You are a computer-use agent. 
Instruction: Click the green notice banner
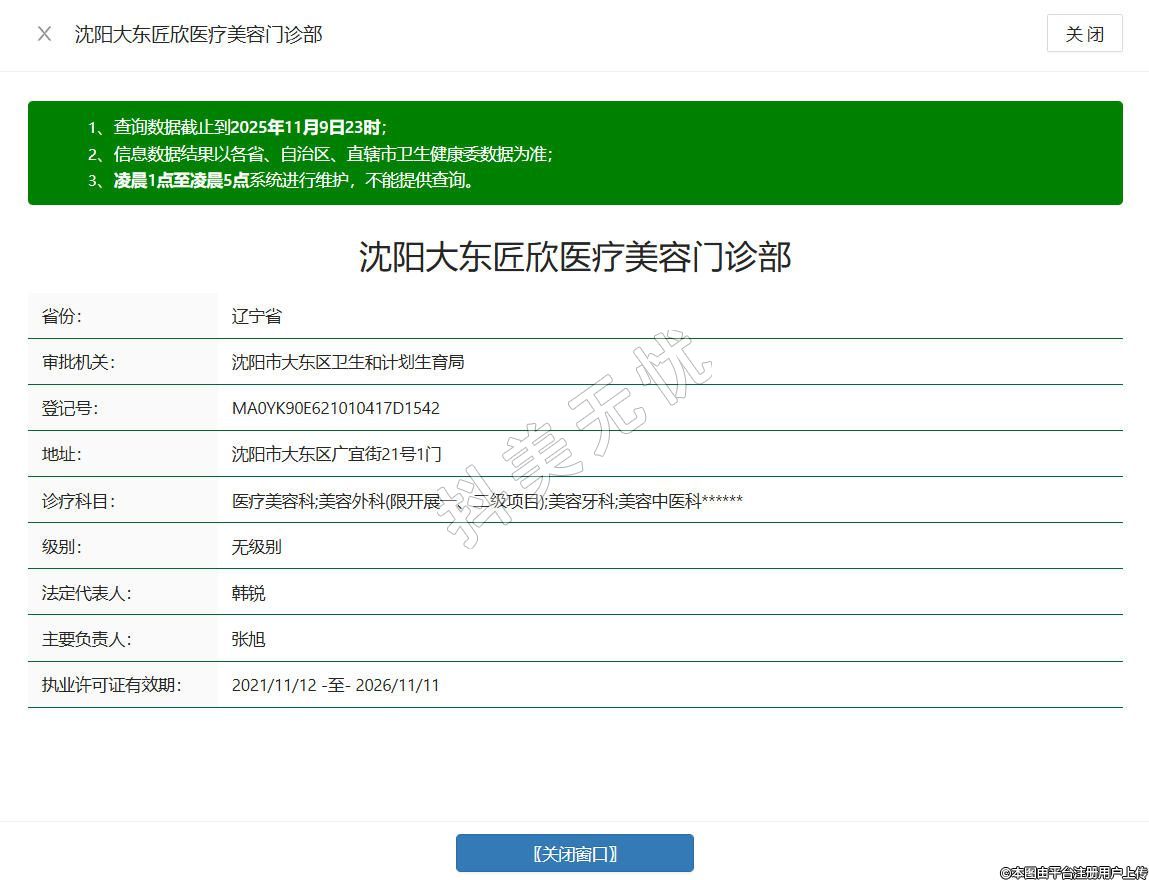point(800,153)
